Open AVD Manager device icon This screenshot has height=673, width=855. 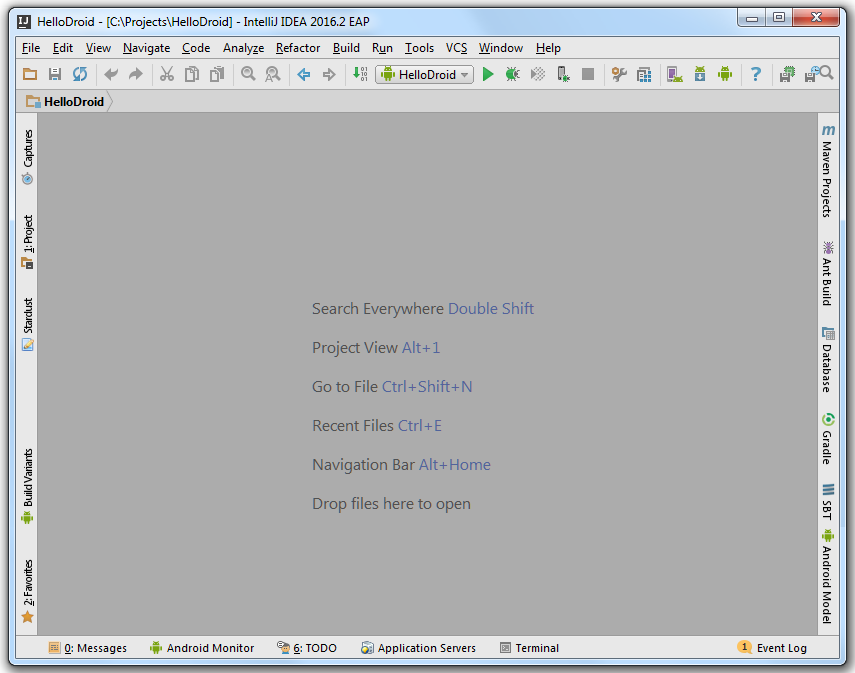(675, 74)
